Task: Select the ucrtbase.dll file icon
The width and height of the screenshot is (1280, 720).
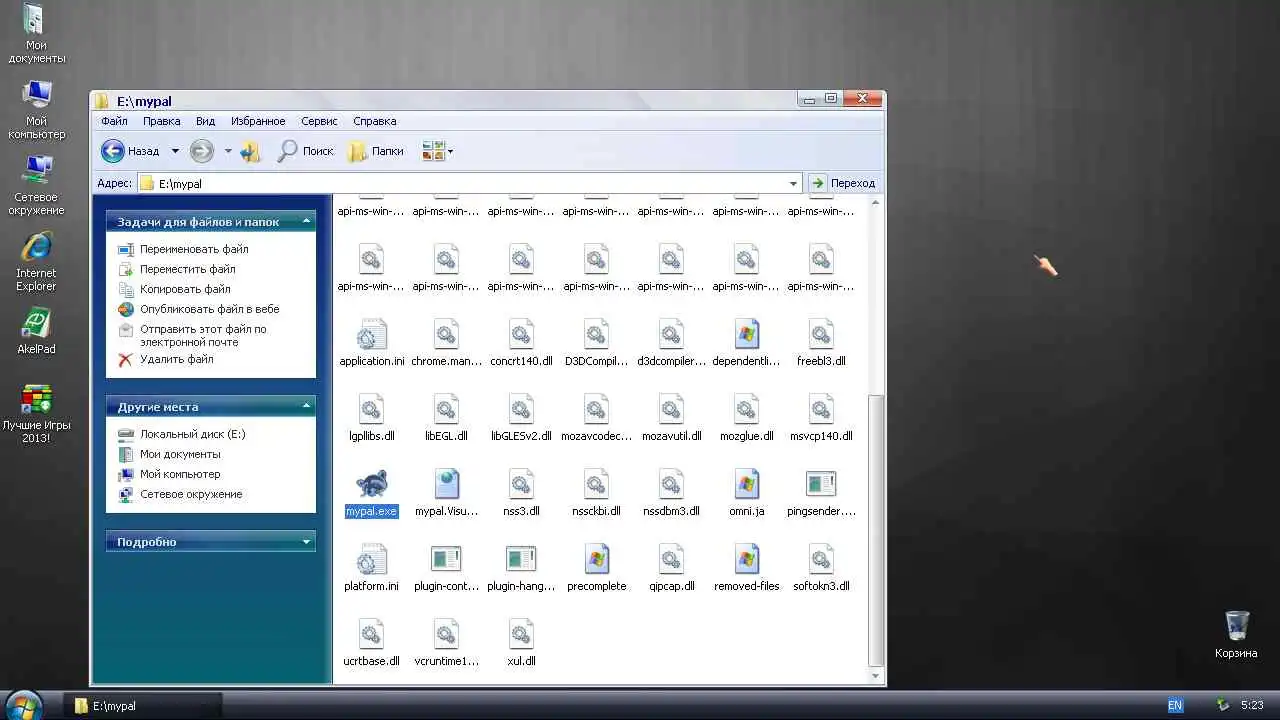Action: (x=371, y=634)
